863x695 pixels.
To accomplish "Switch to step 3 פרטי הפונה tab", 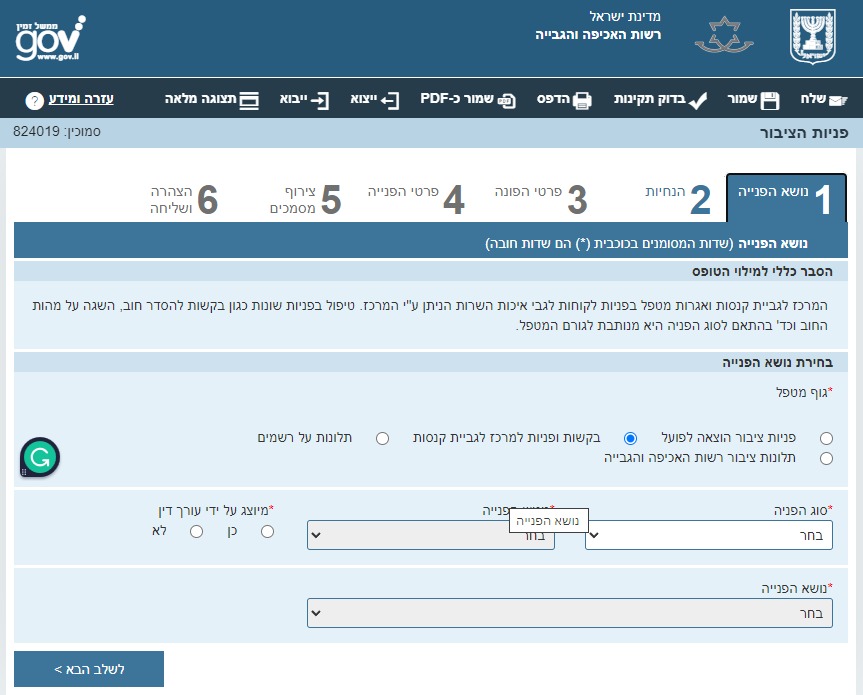I will click(541, 199).
